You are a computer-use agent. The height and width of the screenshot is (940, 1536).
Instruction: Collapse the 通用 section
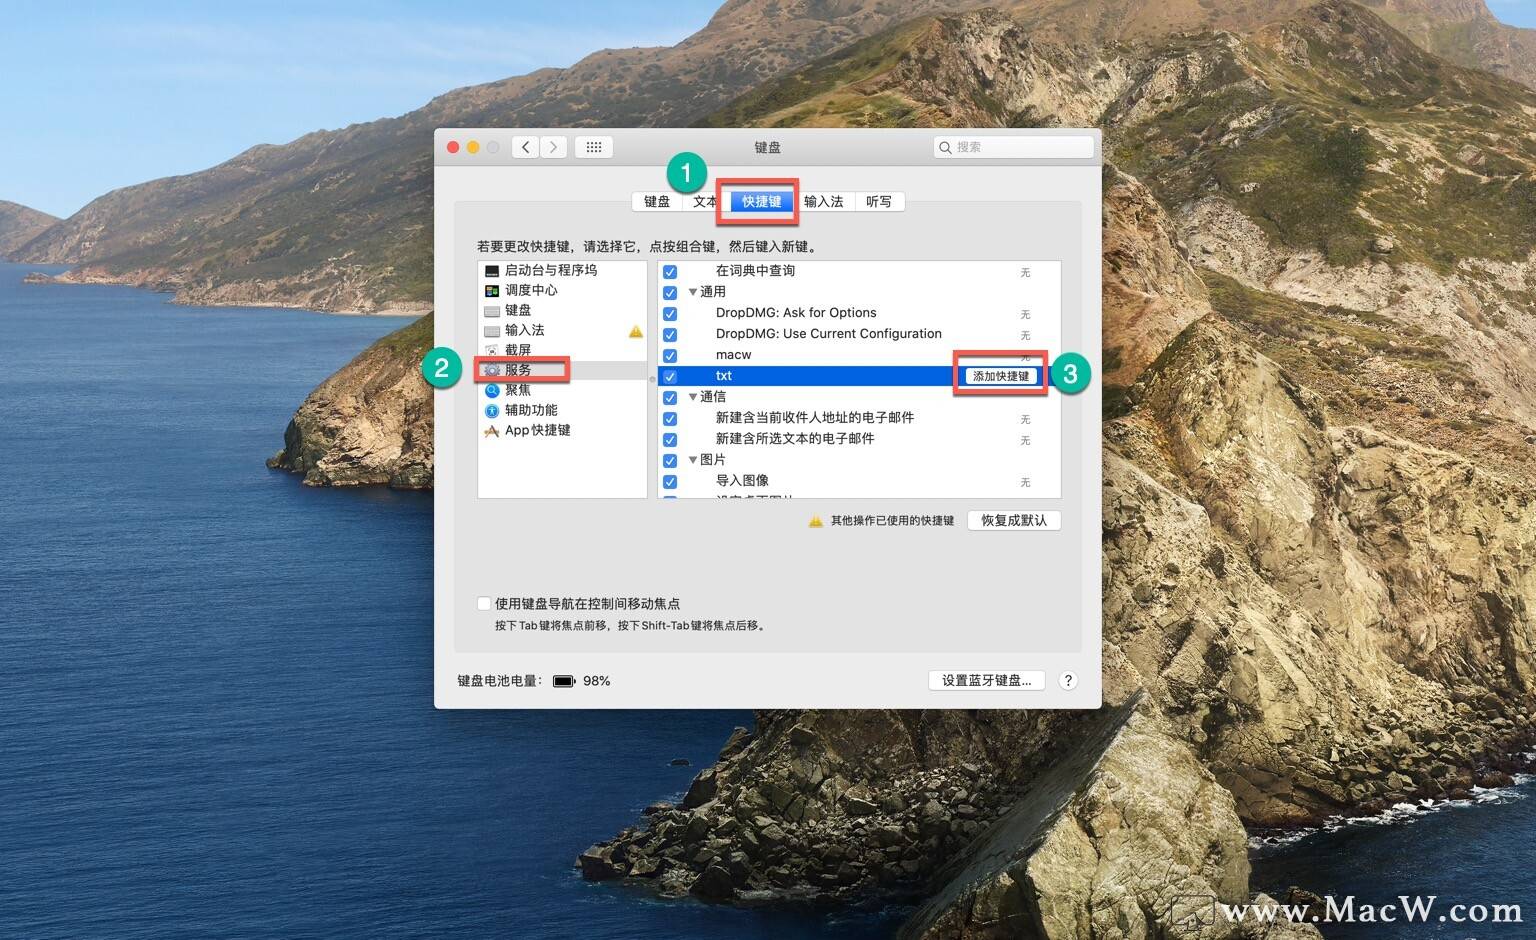[x=693, y=292]
